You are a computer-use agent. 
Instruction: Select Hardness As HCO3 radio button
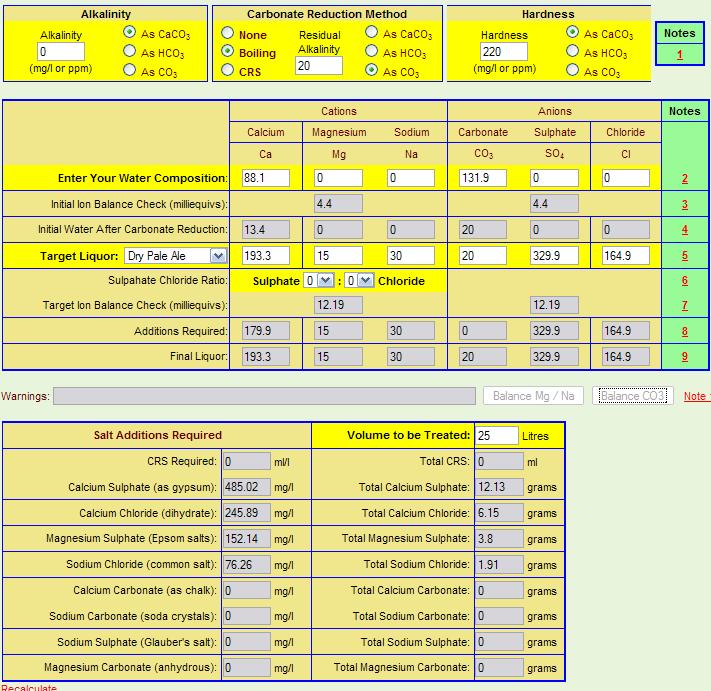573,51
